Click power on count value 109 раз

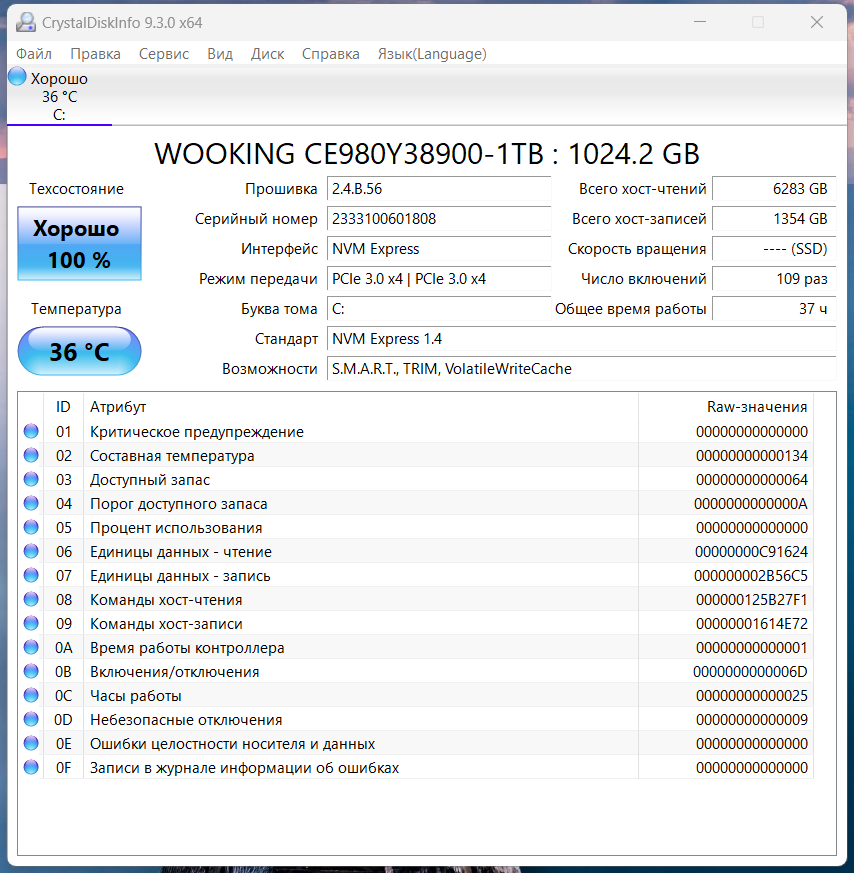(774, 279)
